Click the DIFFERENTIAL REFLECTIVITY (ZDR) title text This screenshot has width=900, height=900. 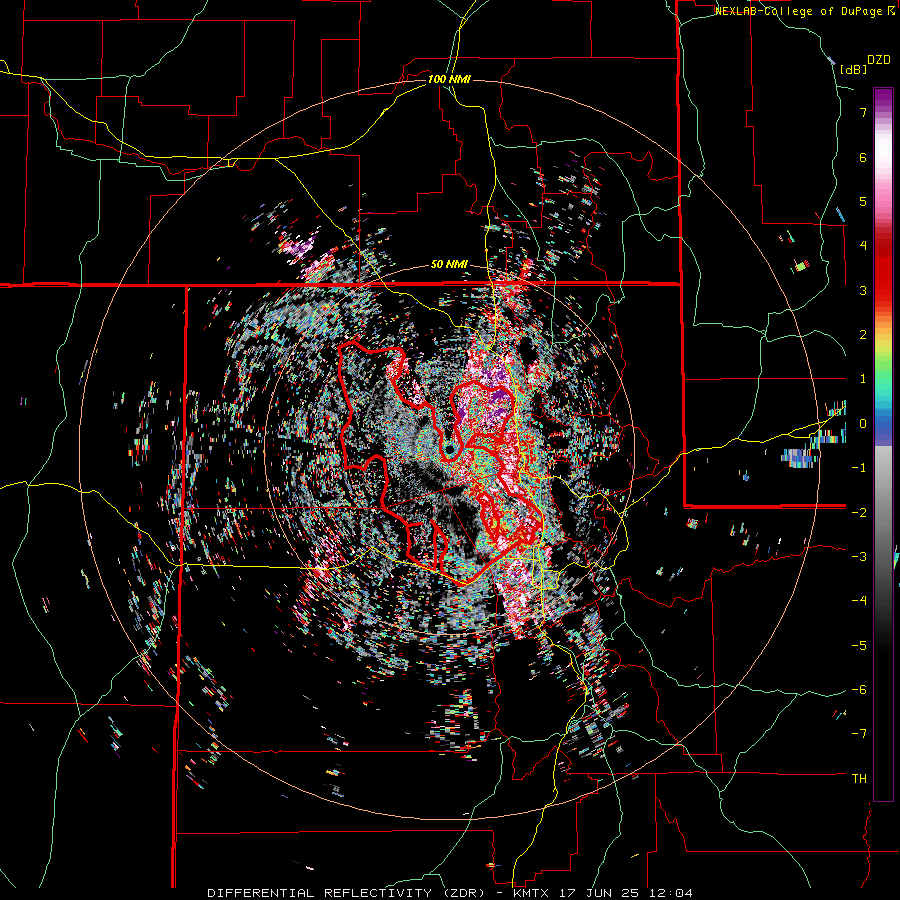(348, 893)
